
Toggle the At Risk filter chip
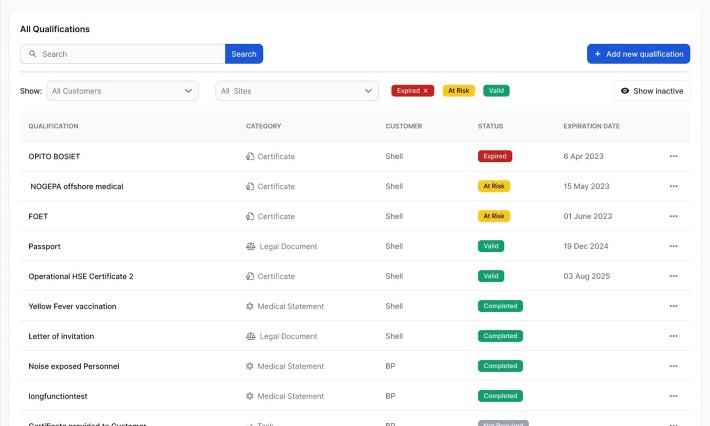[458, 91]
